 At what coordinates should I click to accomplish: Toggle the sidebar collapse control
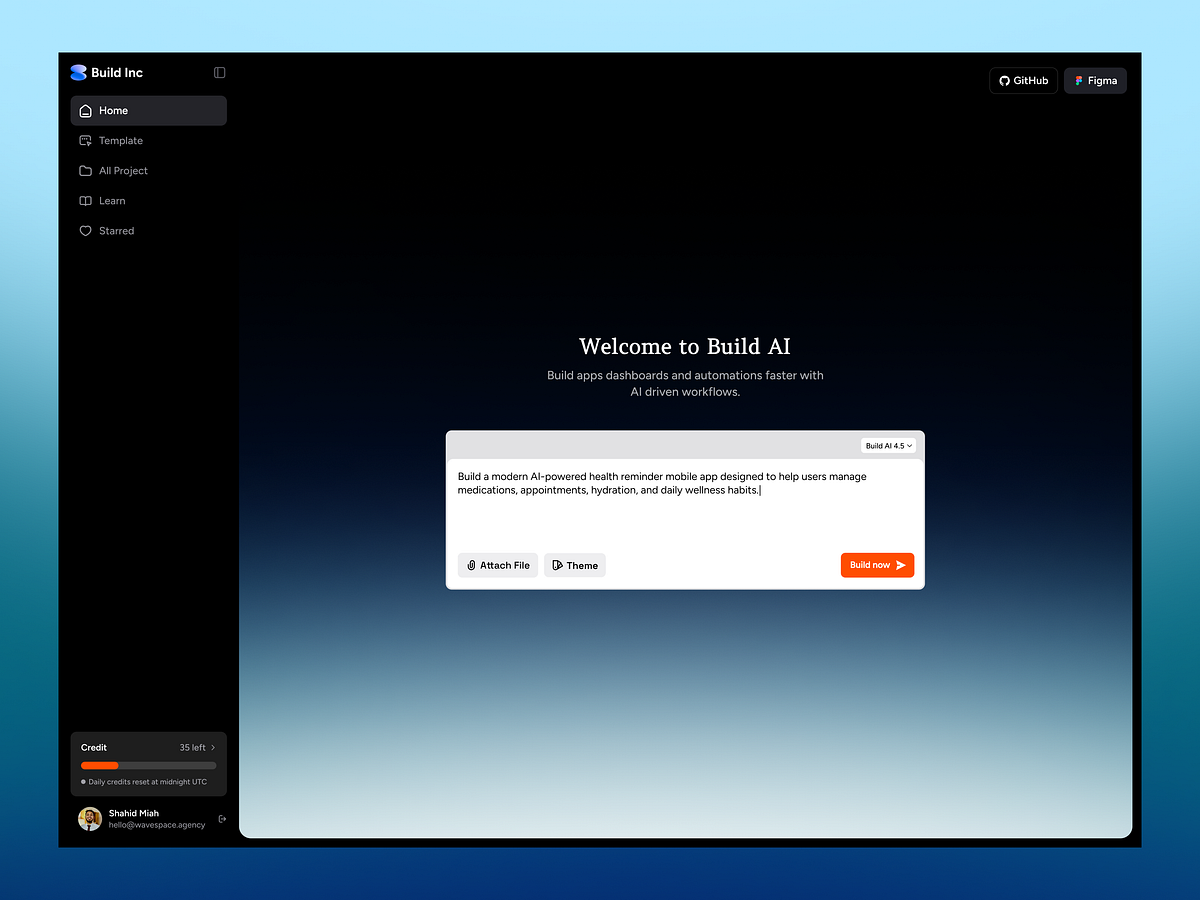click(219, 72)
